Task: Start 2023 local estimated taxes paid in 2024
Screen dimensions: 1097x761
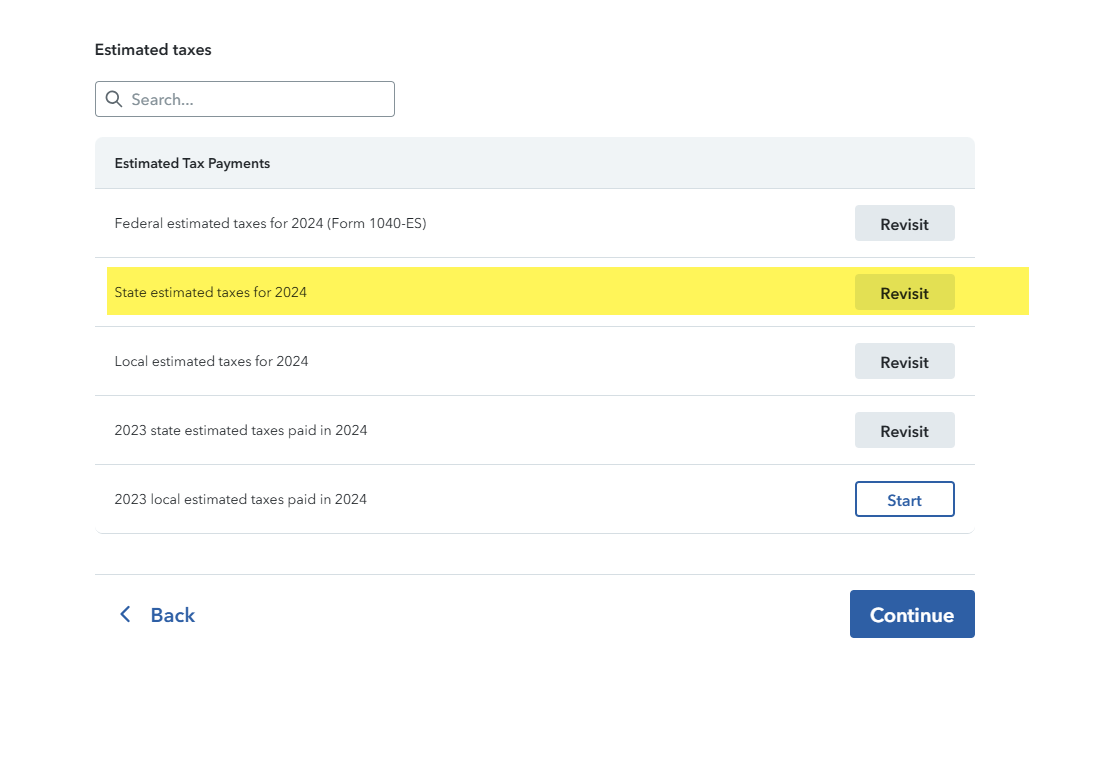Action: [904, 500]
